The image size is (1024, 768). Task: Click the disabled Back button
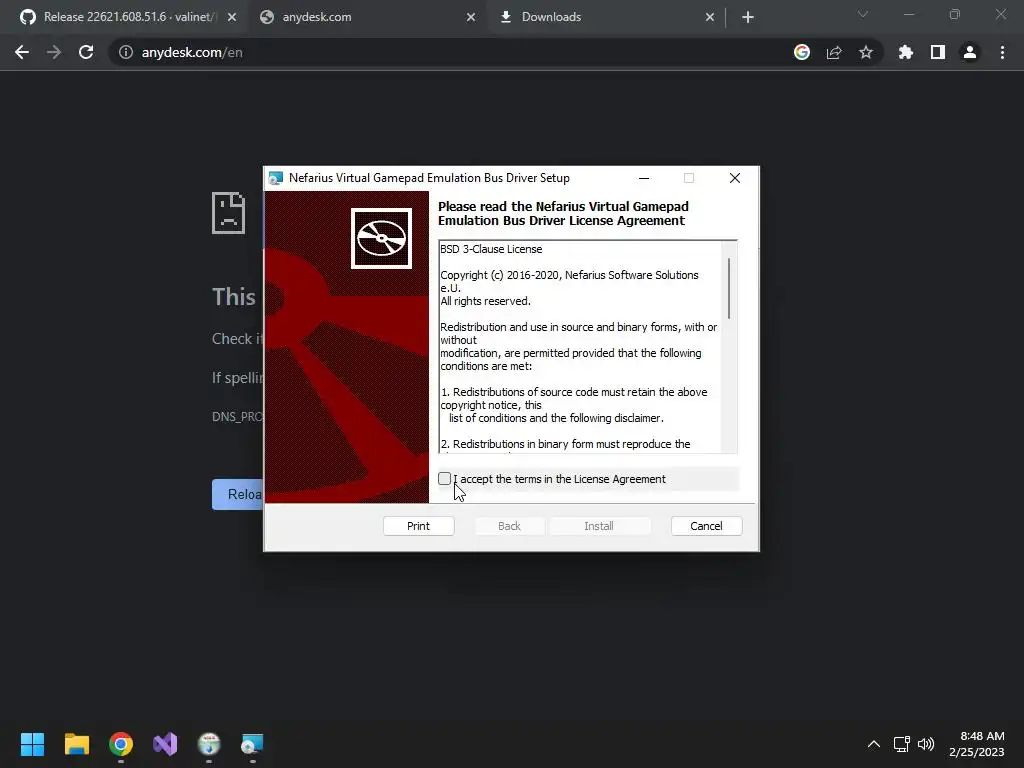[x=509, y=526]
